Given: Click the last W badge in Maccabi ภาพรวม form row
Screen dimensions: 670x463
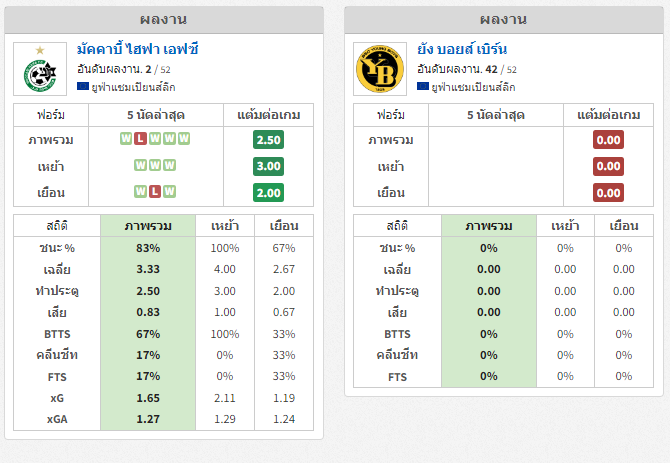Looking at the screenshot, I should pyautogui.click(x=184, y=138).
